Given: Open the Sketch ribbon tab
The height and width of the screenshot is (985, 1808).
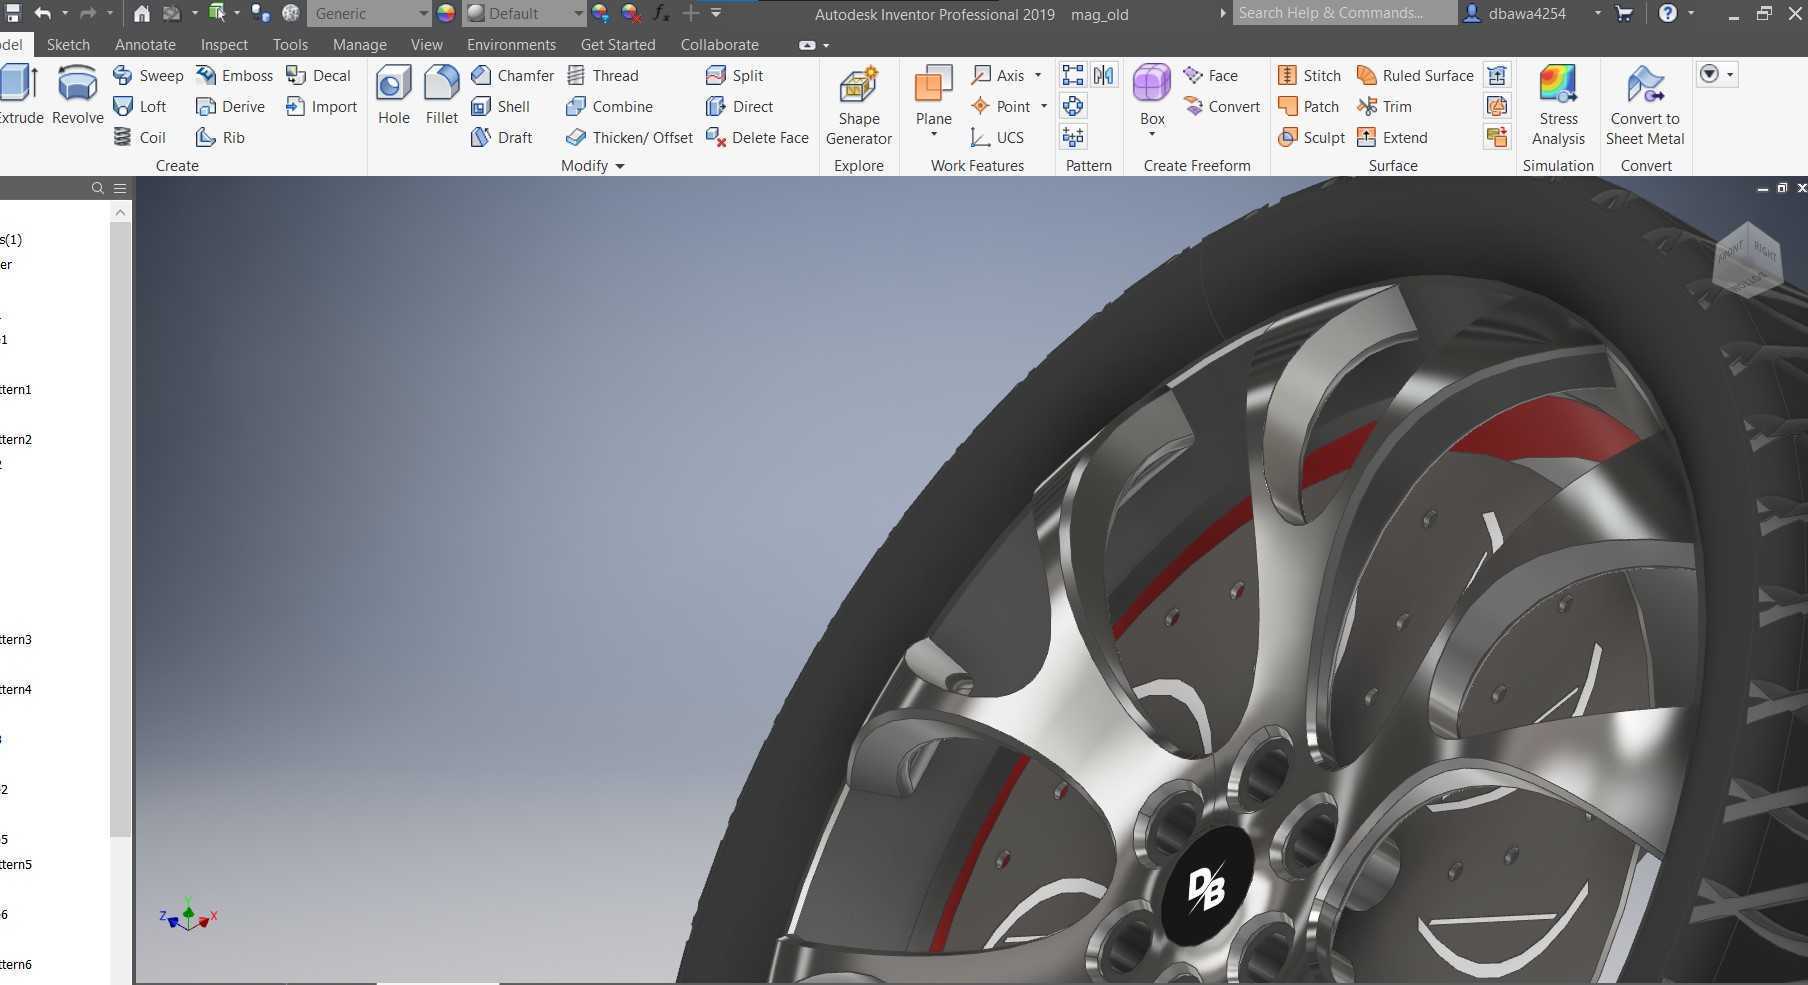Looking at the screenshot, I should (x=68, y=45).
